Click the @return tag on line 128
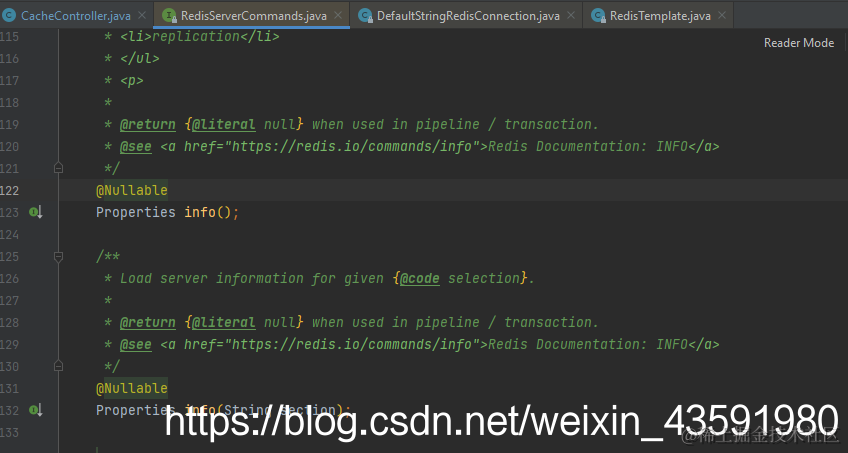Screen dimensions: 848x453 pyautogui.click(x=148, y=322)
